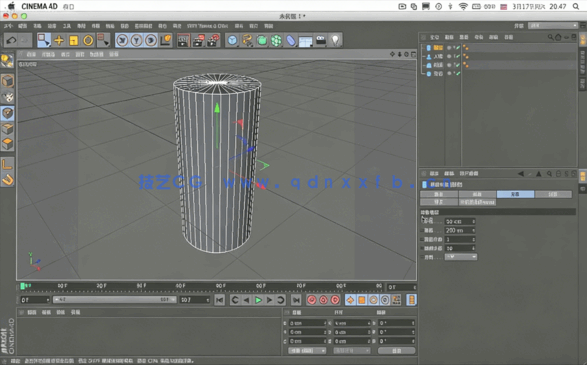Image resolution: width=587 pixels, height=365 pixels.
Task: Switch to the highlighted Object tab in attributes
Action: [515, 194]
